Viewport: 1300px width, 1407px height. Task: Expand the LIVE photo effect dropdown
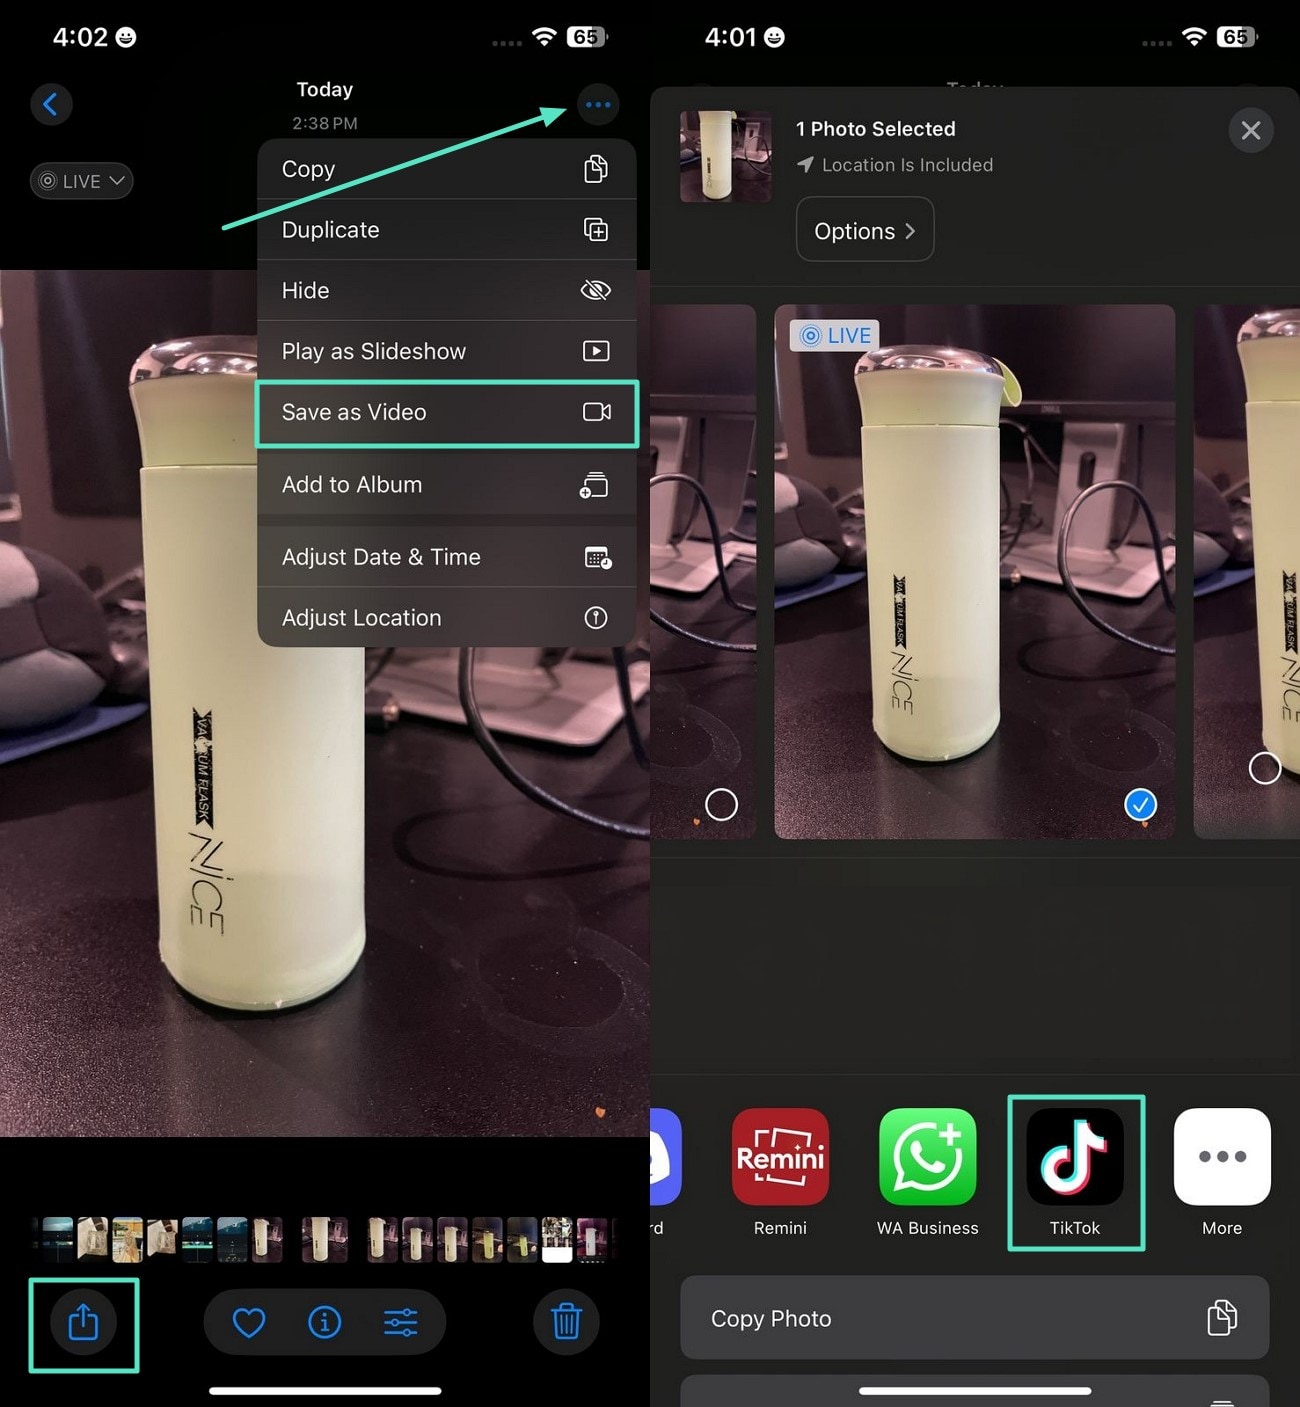coord(82,181)
